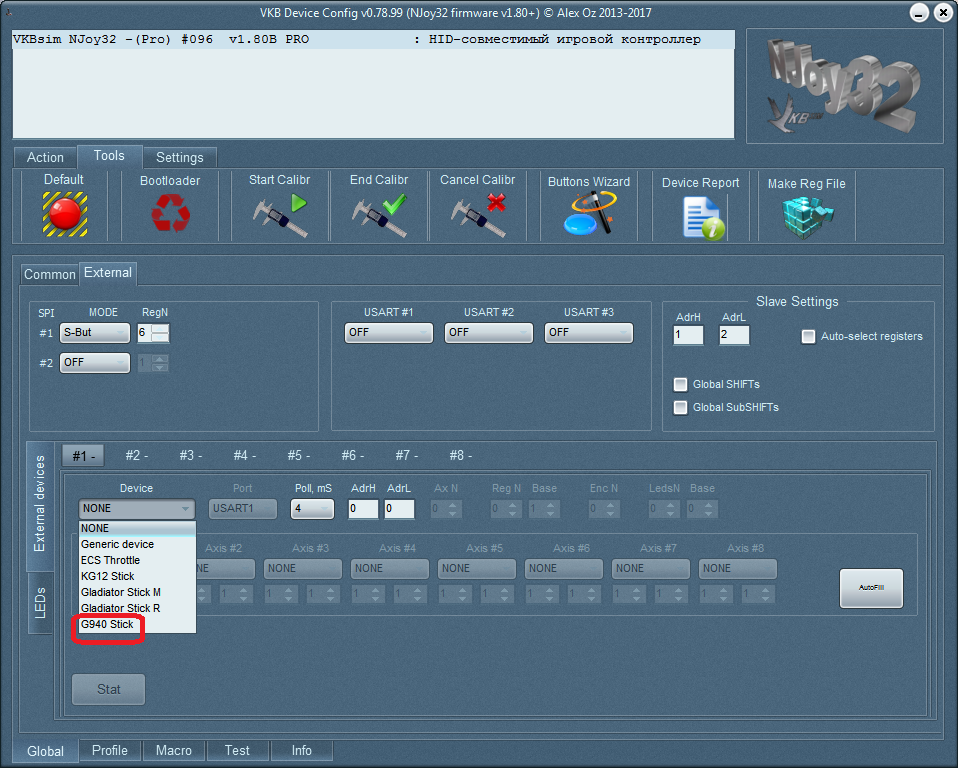Click the SPI #1 RegN value field

[144, 333]
